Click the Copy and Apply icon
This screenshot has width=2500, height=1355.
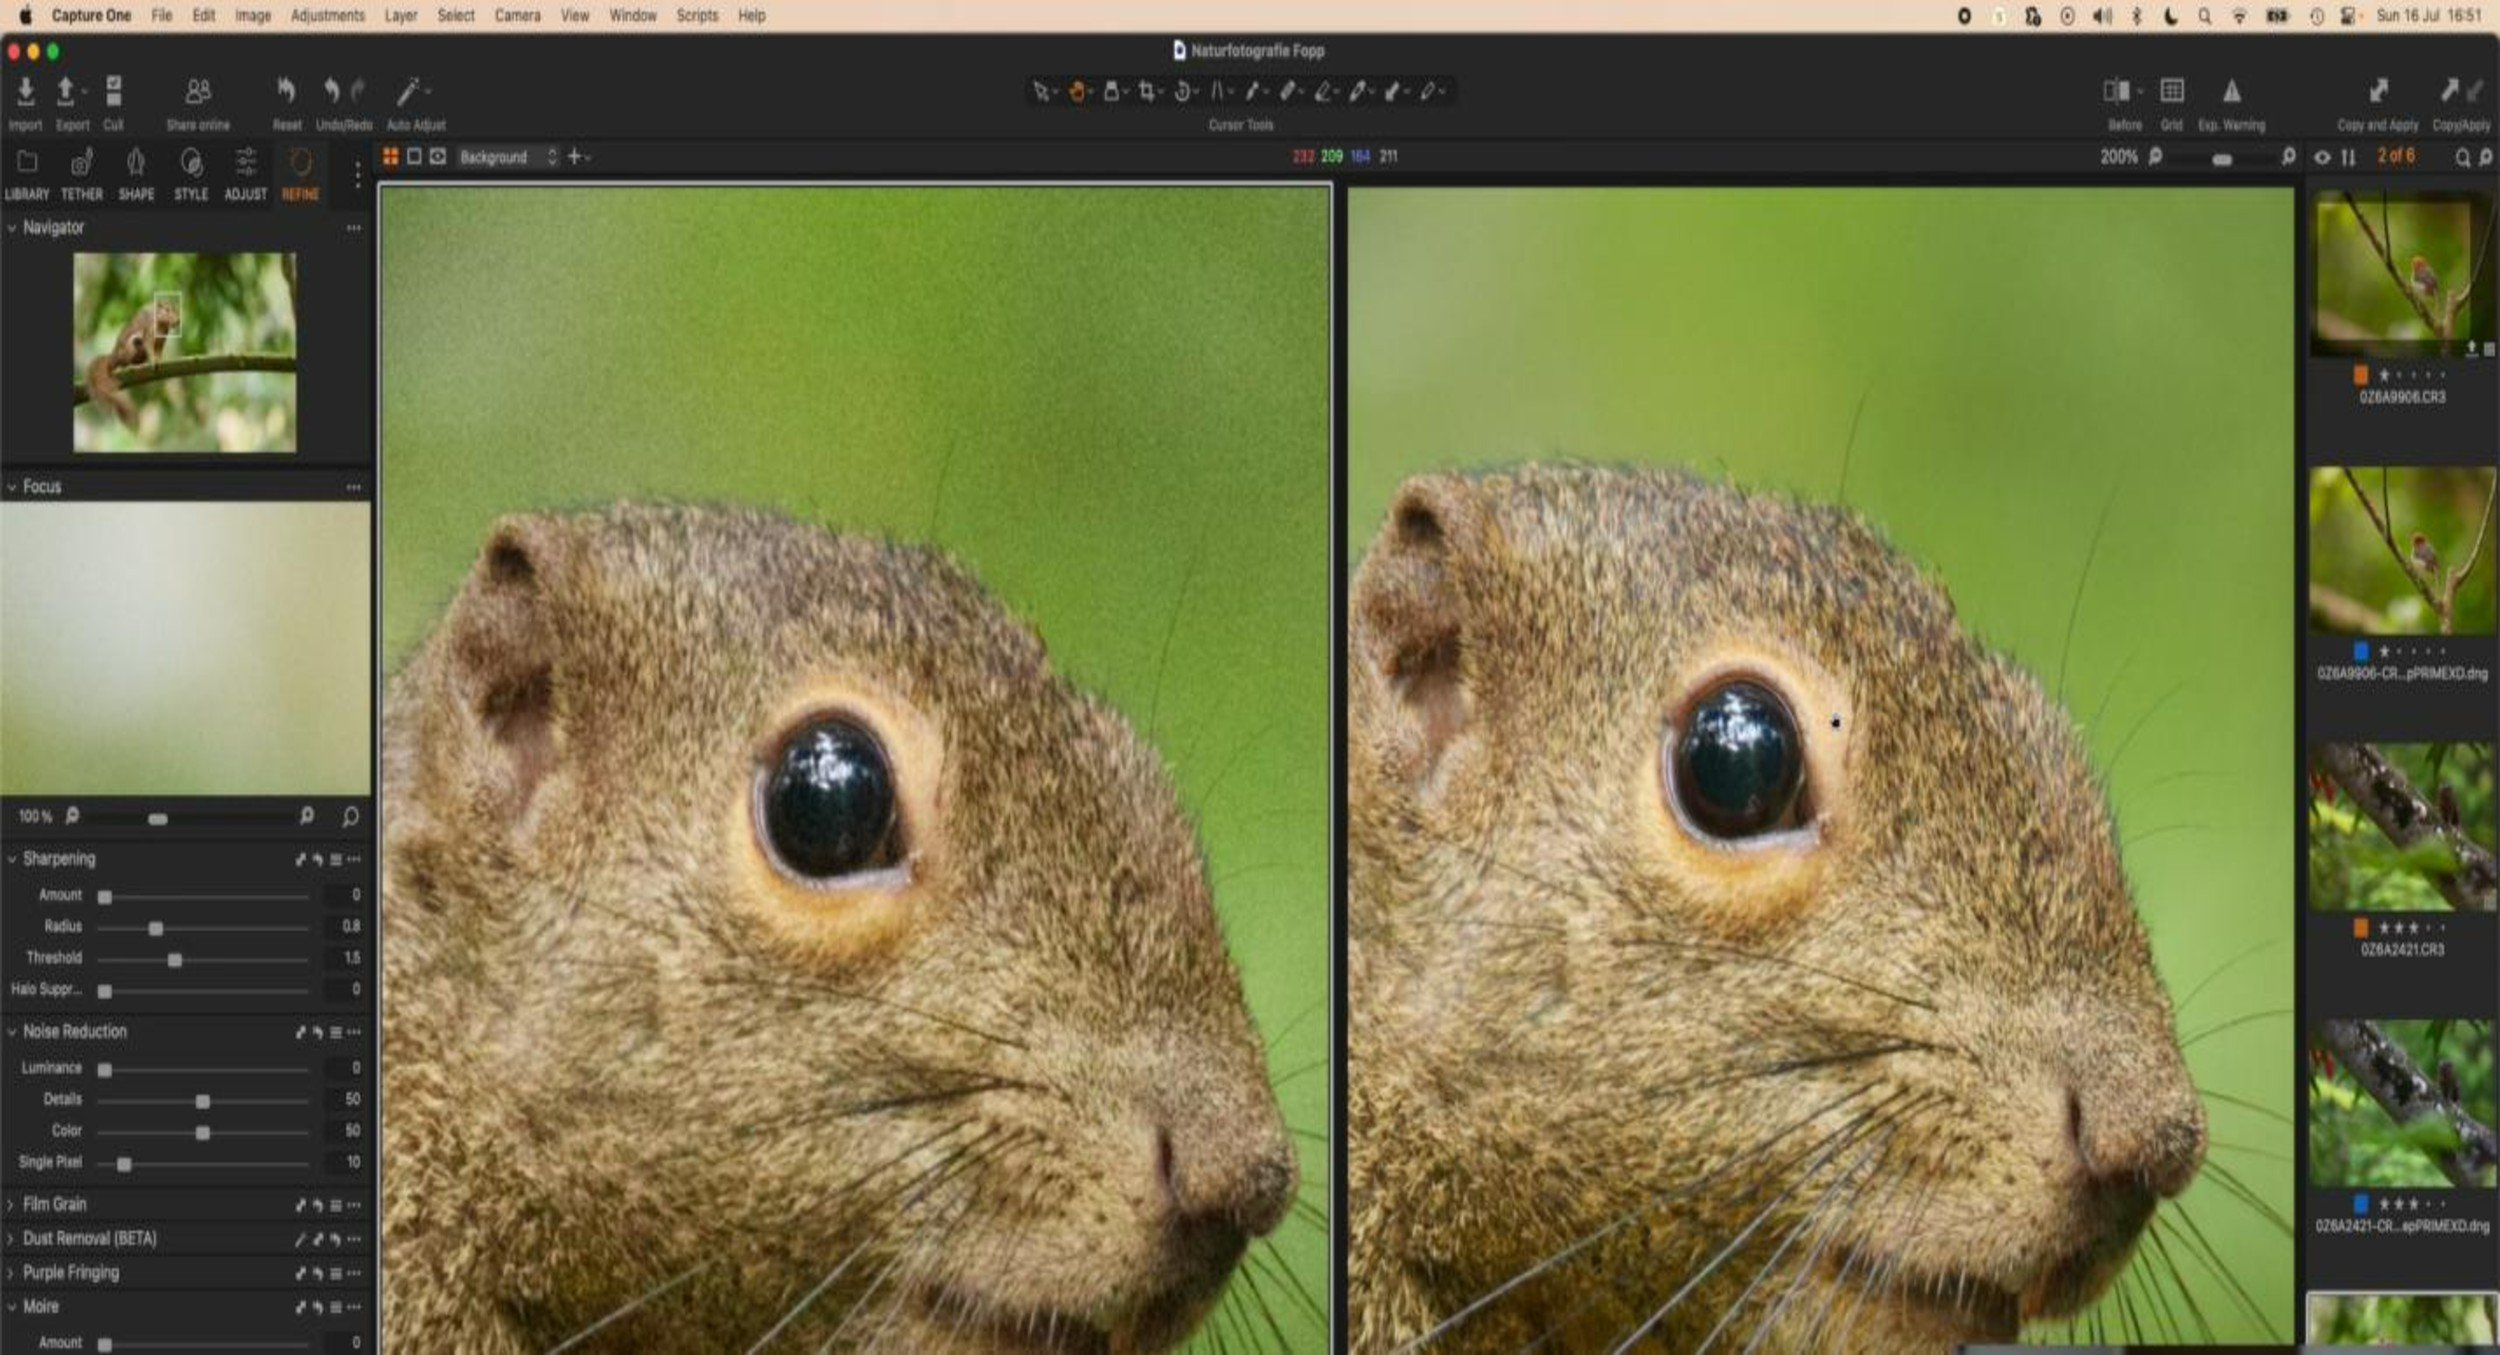pos(2377,92)
